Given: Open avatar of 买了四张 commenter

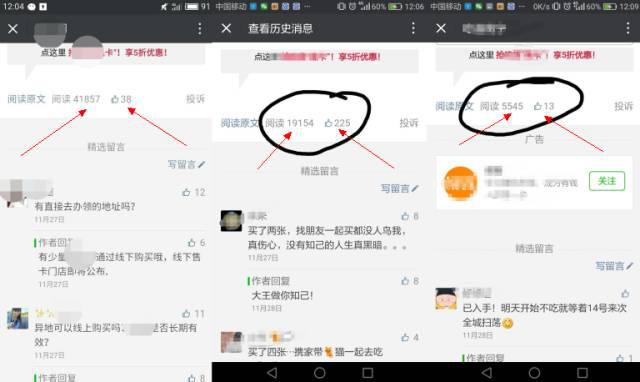Looking at the screenshot, I should coord(231,342).
